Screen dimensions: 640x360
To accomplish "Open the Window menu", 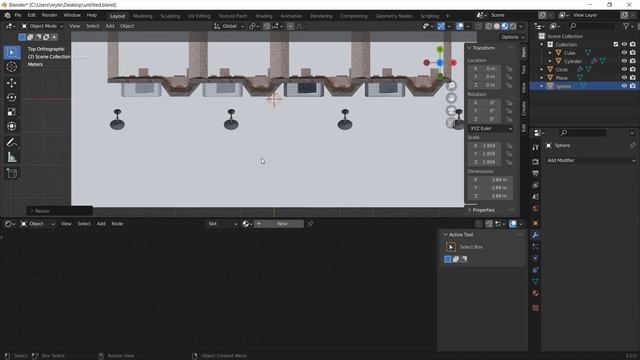I will (72, 16).
